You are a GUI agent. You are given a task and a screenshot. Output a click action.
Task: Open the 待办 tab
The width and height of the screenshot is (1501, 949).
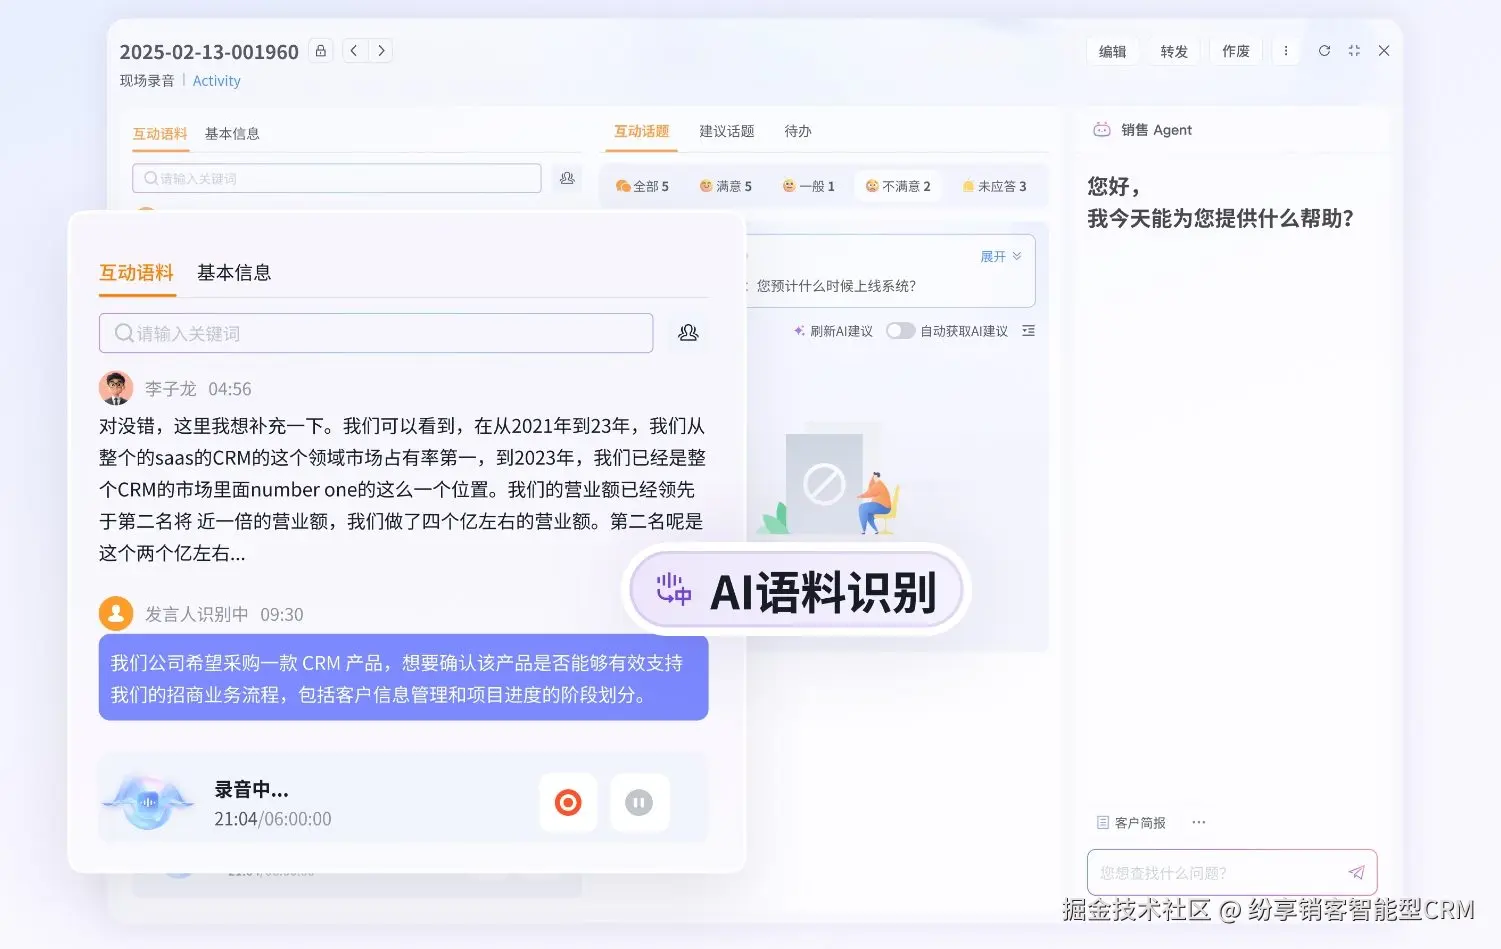798,131
